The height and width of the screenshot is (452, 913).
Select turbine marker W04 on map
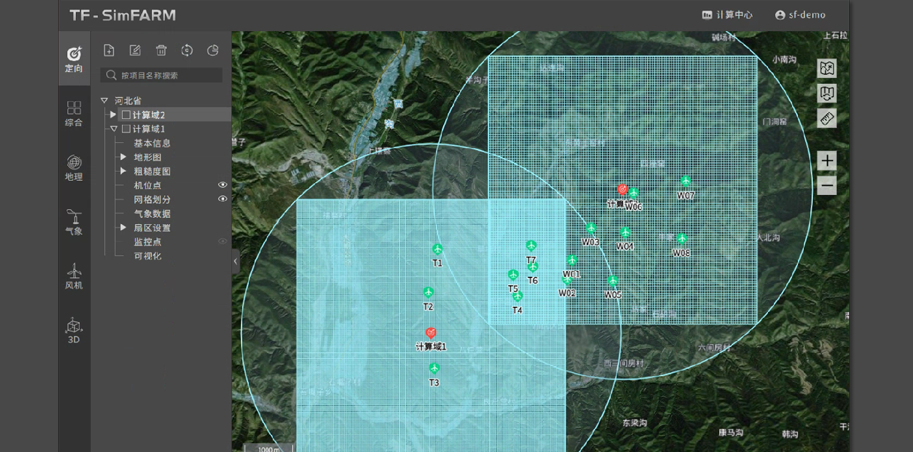click(x=625, y=233)
